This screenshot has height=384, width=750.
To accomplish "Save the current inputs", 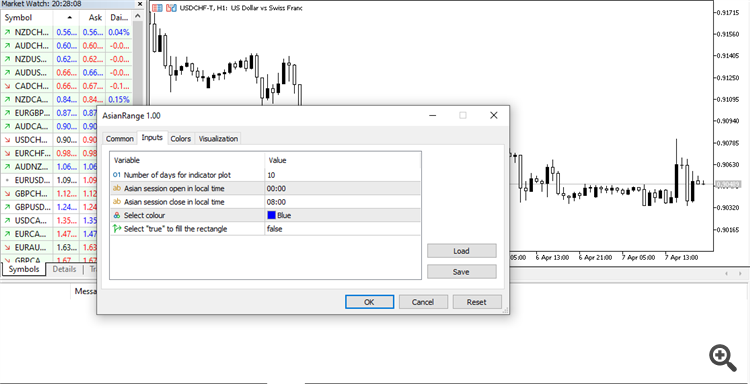I will pos(462,272).
